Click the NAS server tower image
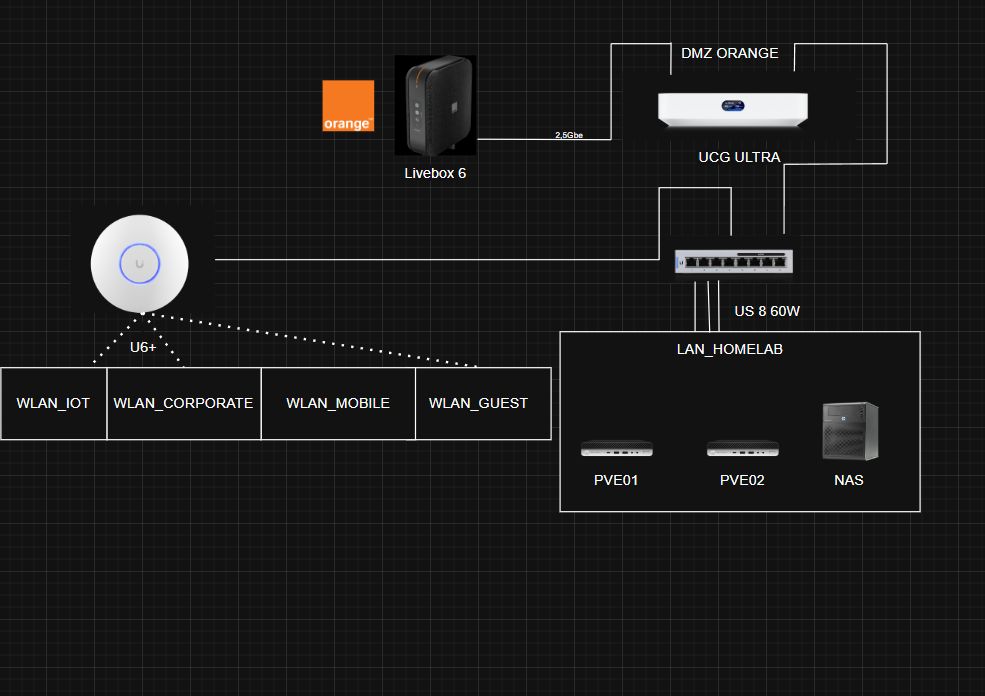This screenshot has height=696, width=985. (x=850, y=431)
